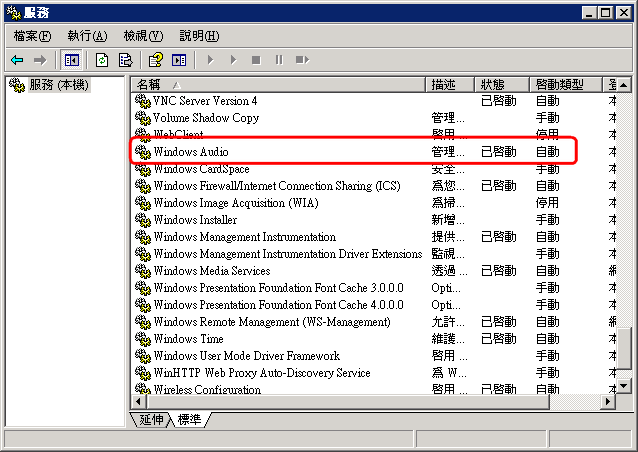The height and width of the screenshot is (452, 638).
Task: Toggle the console tree pane icon
Action: pos(72,60)
